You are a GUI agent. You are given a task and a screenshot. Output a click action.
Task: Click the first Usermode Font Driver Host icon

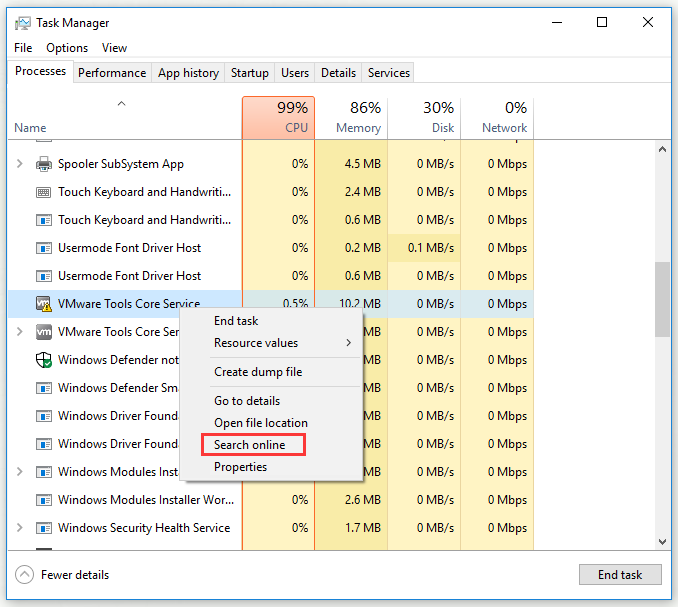click(44, 248)
